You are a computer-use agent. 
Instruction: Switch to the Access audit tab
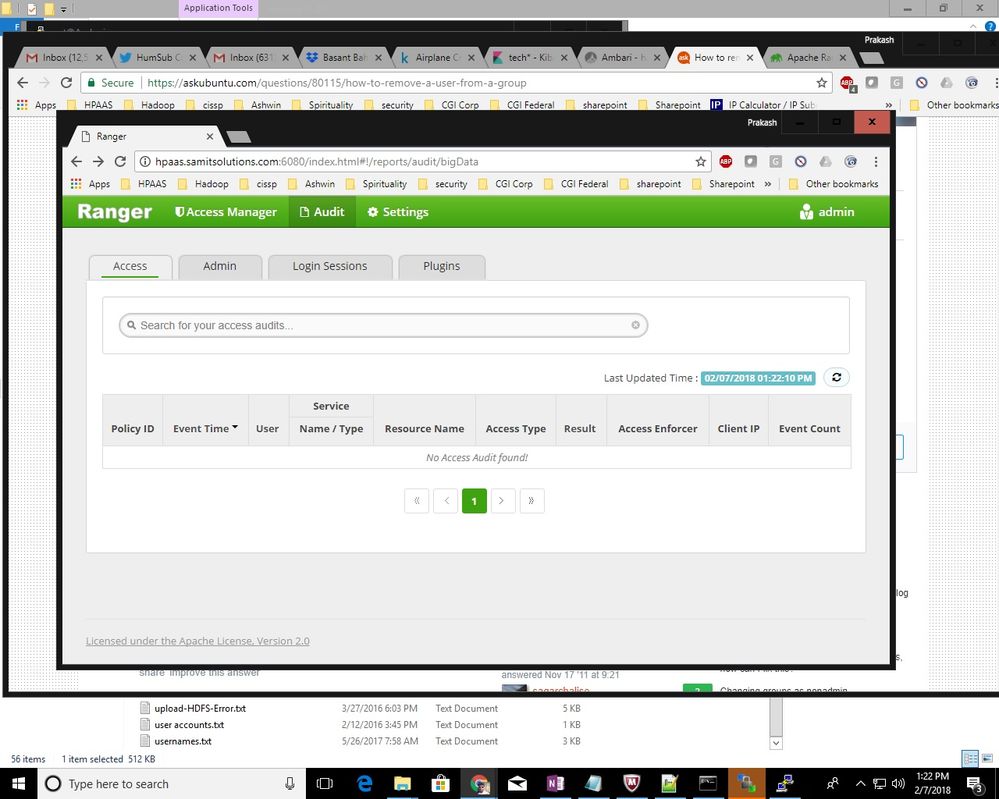[x=130, y=266]
